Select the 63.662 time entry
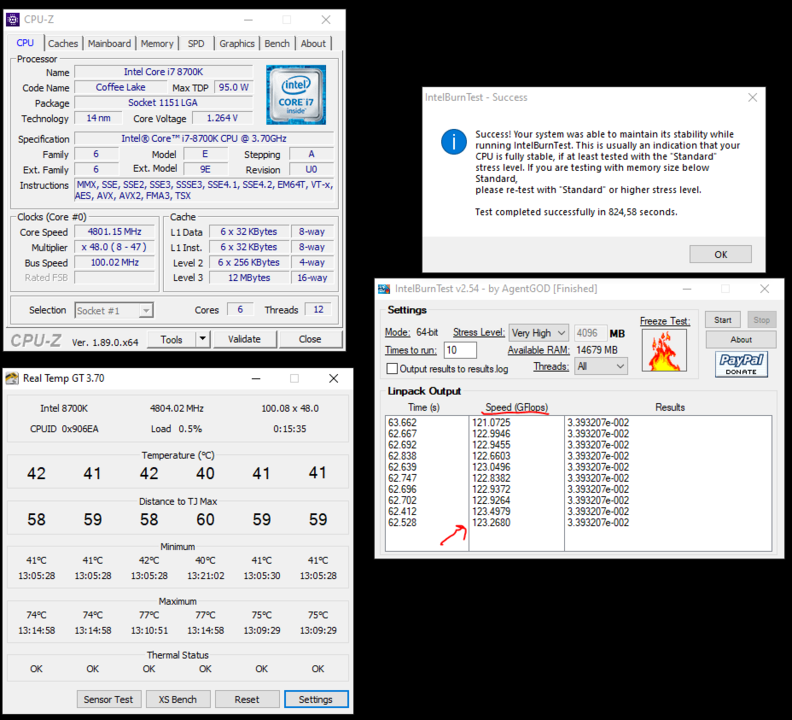Viewport: 792px width, 720px height. coord(402,422)
